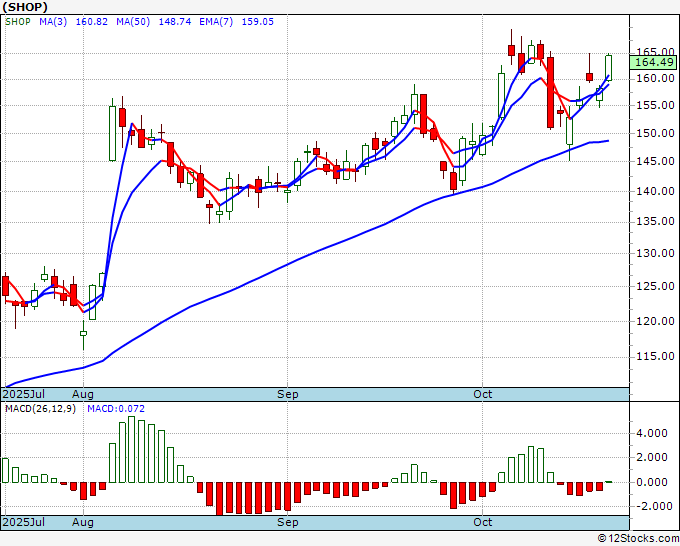
Task: Click the 120.00 price axis label
Action: point(655,321)
